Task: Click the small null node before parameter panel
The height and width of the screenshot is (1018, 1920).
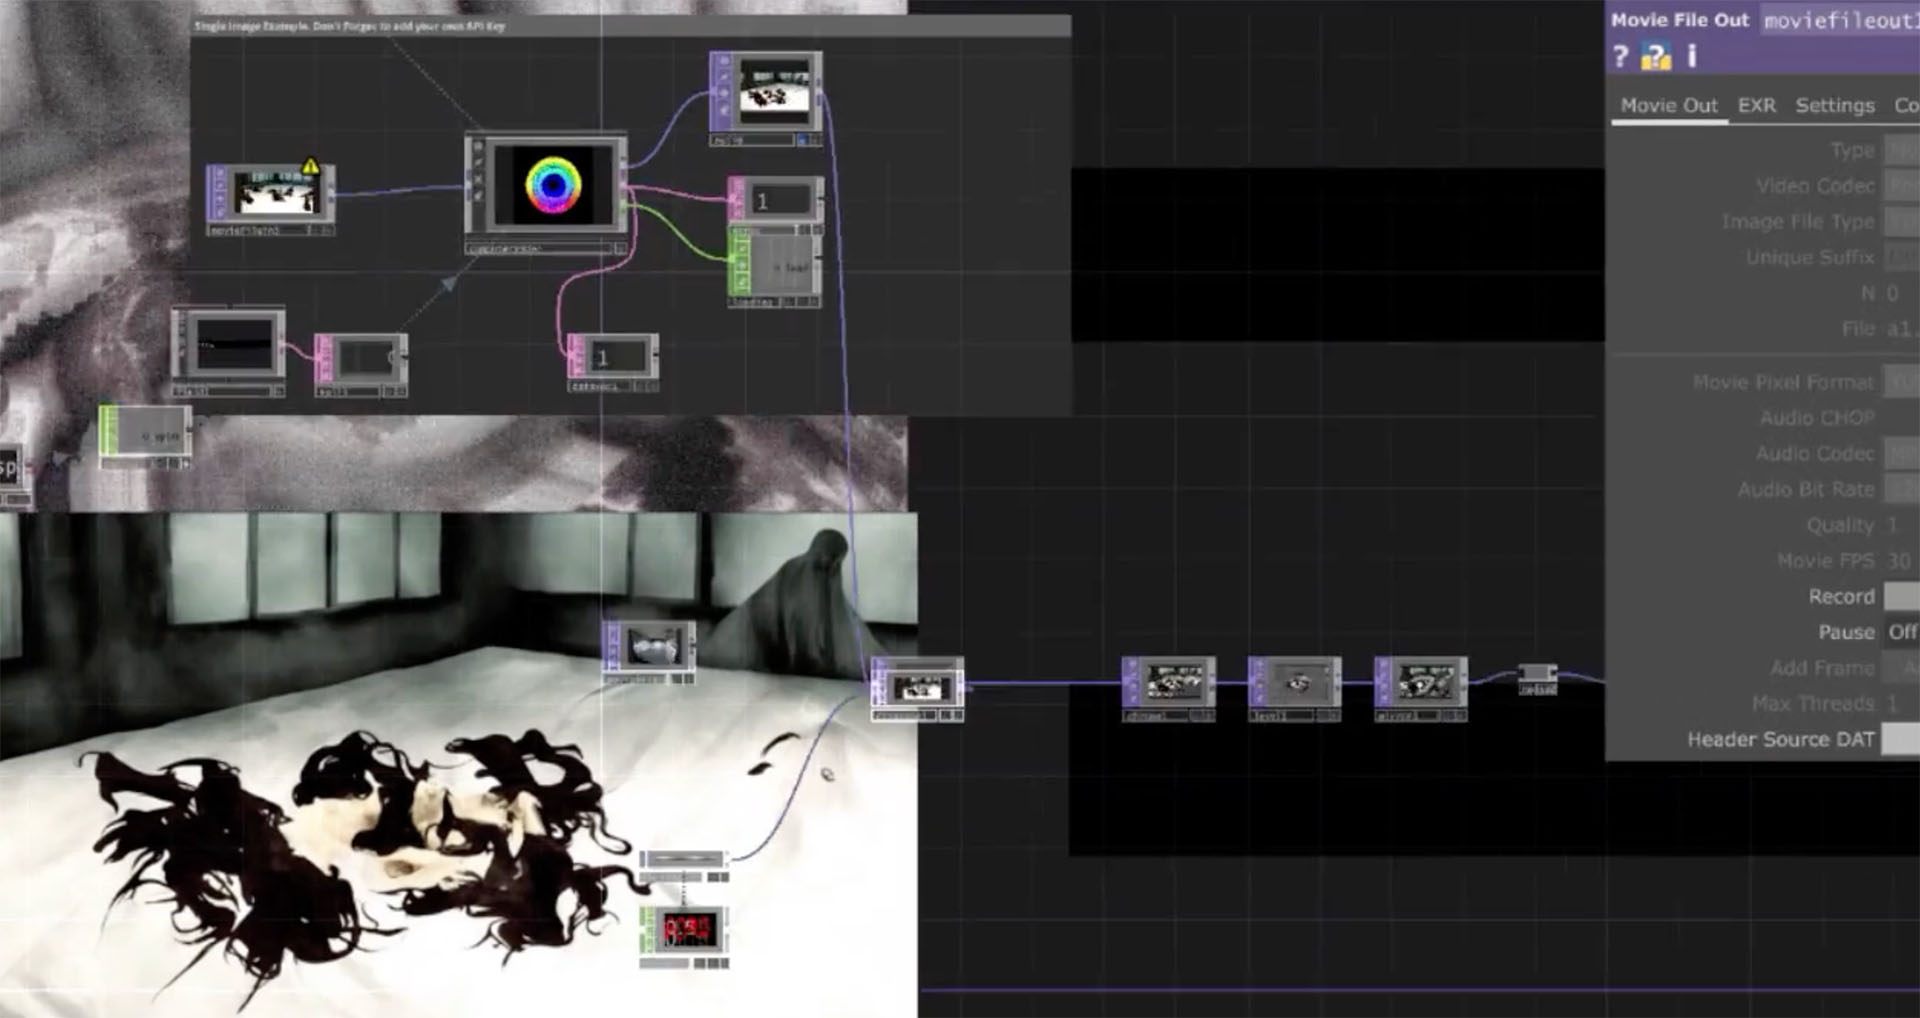Action: [1537, 677]
